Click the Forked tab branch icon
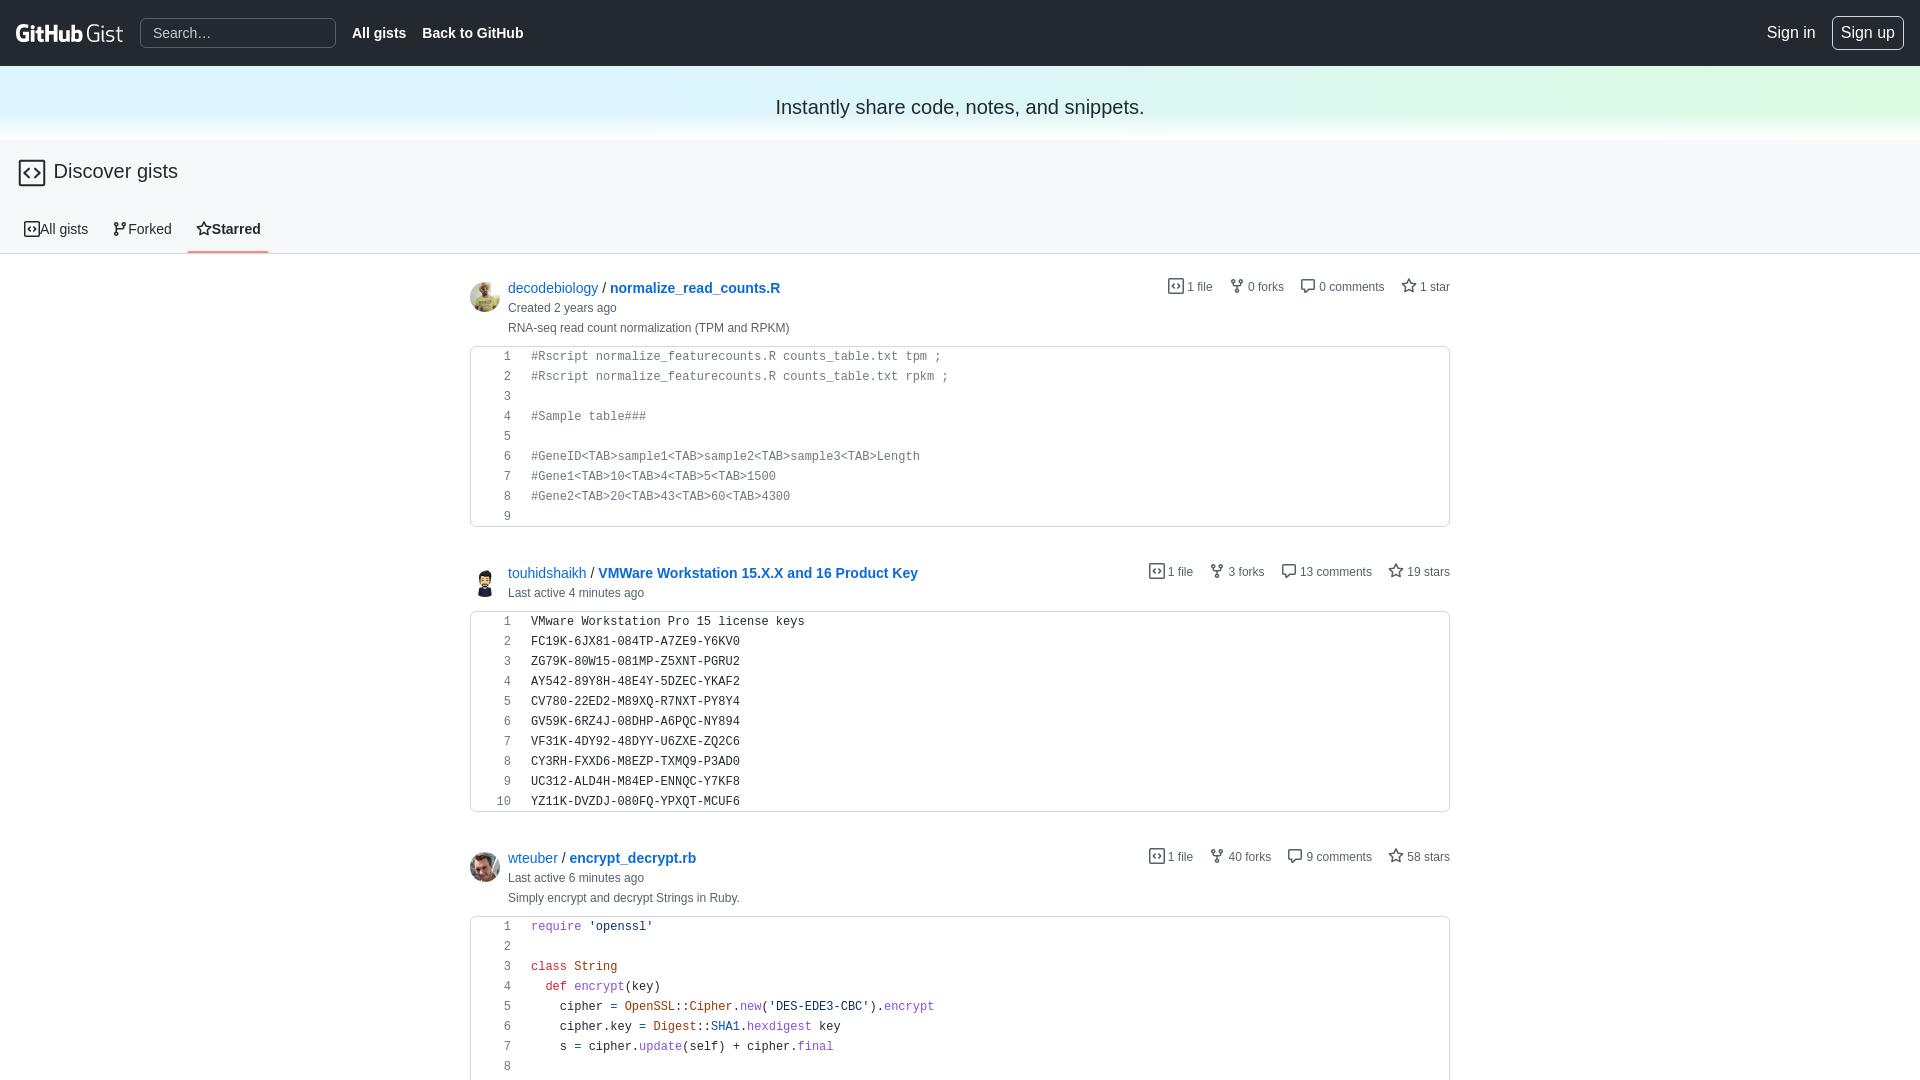1920x1080 pixels. pyautogui.click(x=120, y=229)
